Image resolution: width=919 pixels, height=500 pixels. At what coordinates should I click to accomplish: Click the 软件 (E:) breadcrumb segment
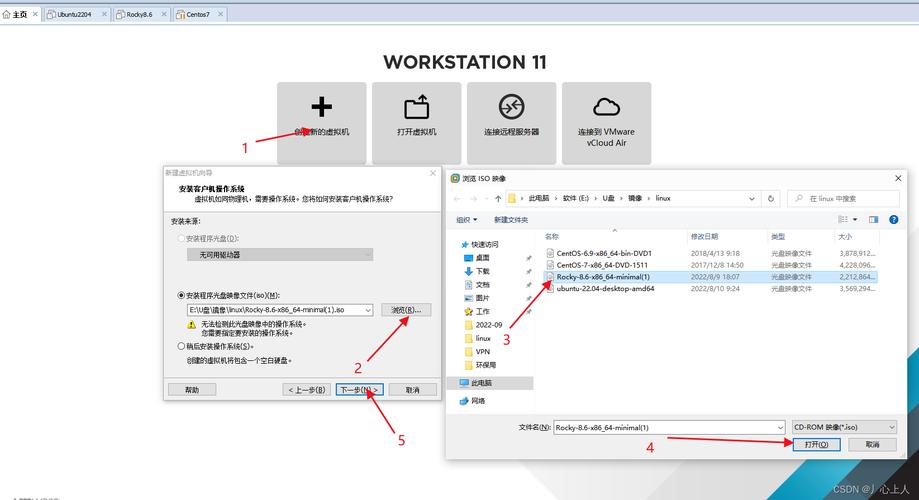[x=576, y=199]
